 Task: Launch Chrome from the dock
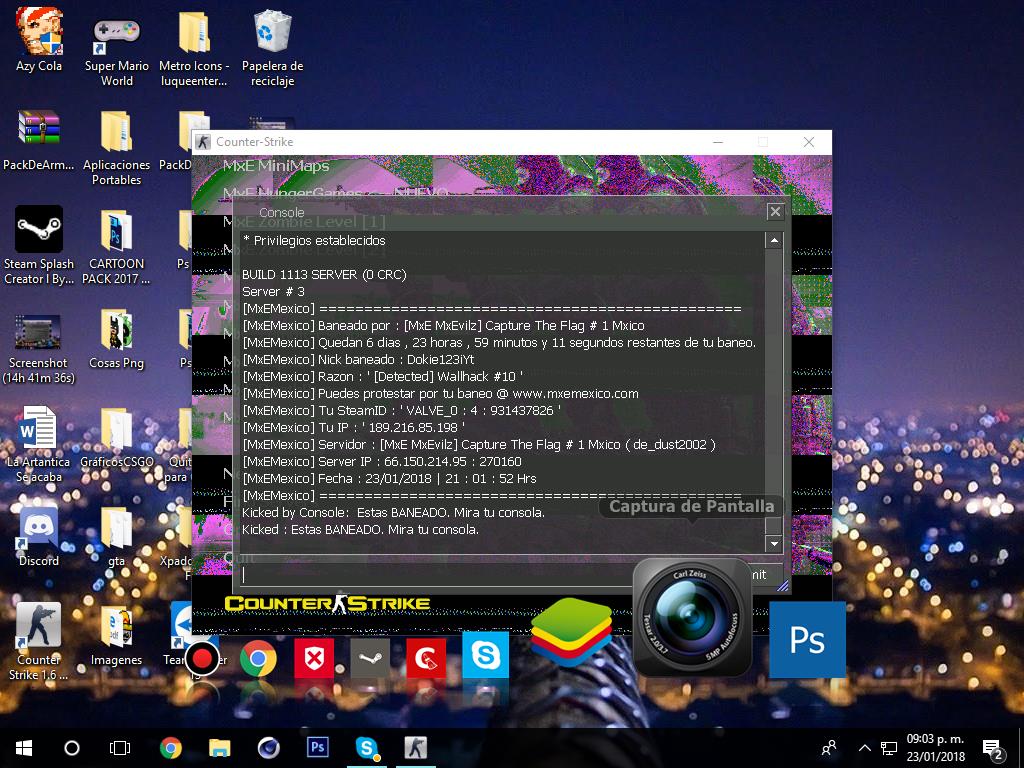(258, 658)
